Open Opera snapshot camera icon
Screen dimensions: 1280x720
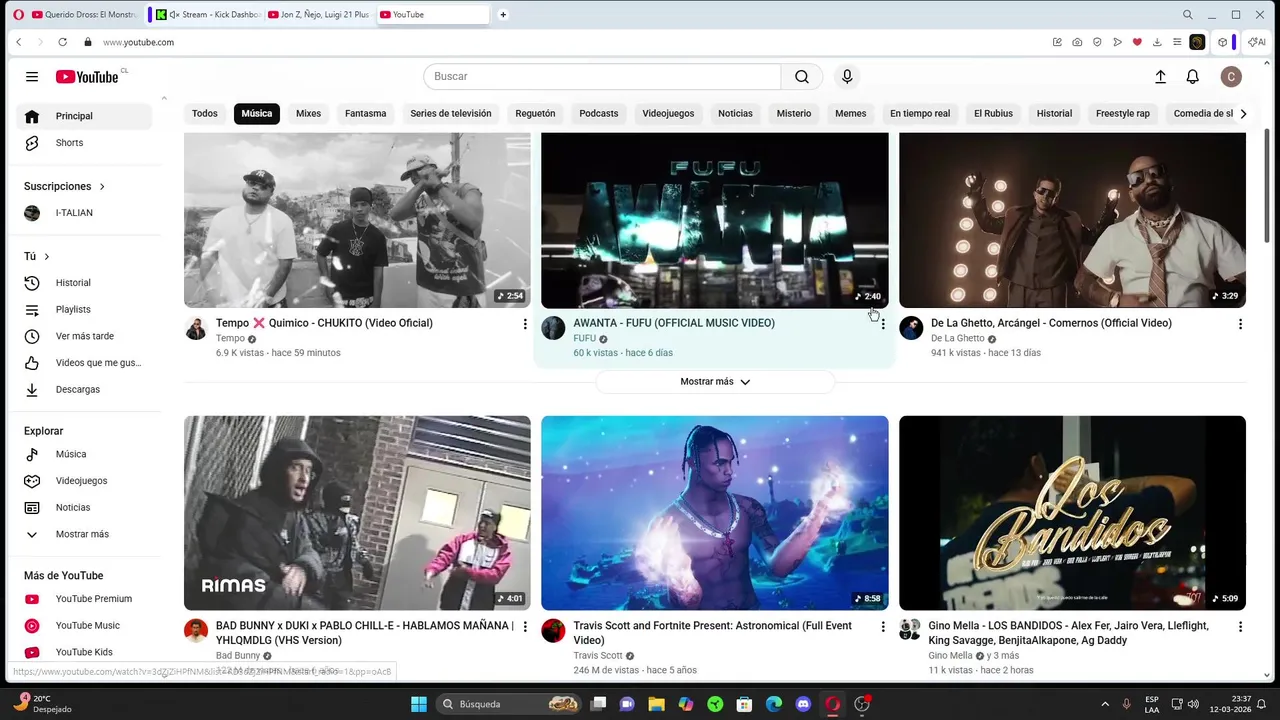(x=1077, y=42)
